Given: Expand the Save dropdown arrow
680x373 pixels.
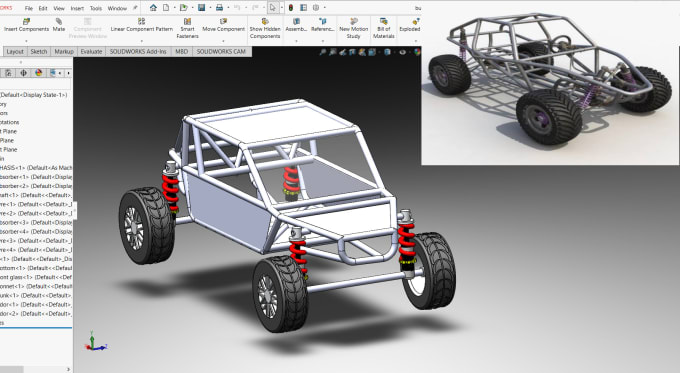Looking at the screenshot, I should point(210,8).
